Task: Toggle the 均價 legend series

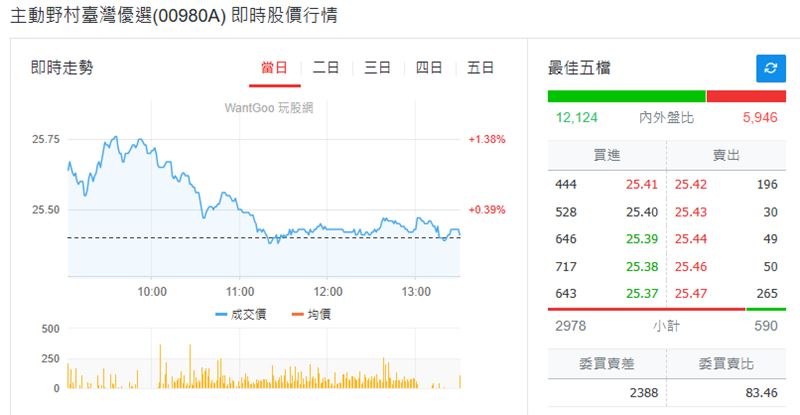Action: pyautogui.click(x=311, y=314)
